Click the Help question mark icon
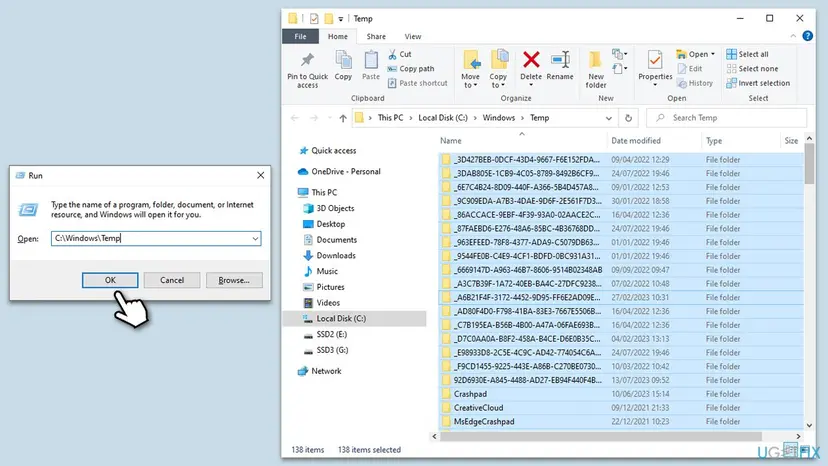 pyautogui.click(x=807, y=36)
